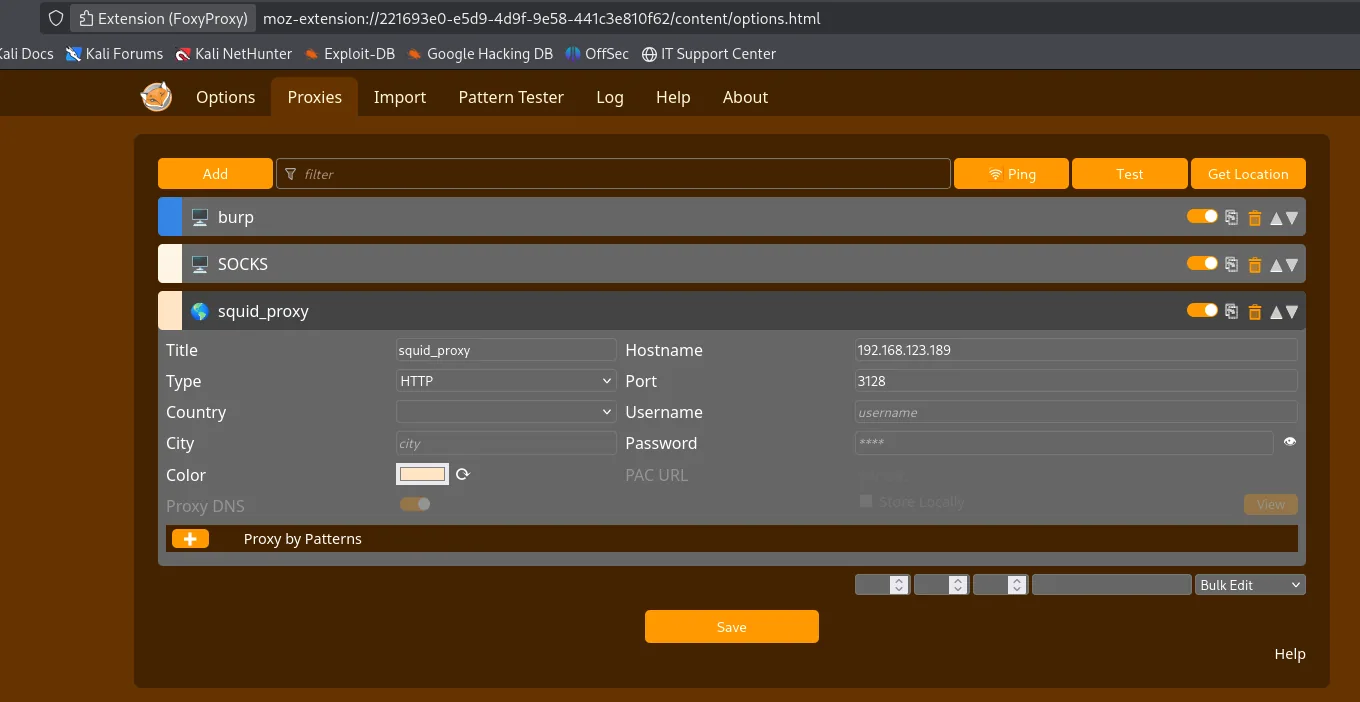Check the Store Locally checkbox
Screen dimensions: 1360x702
coord(866,501)
